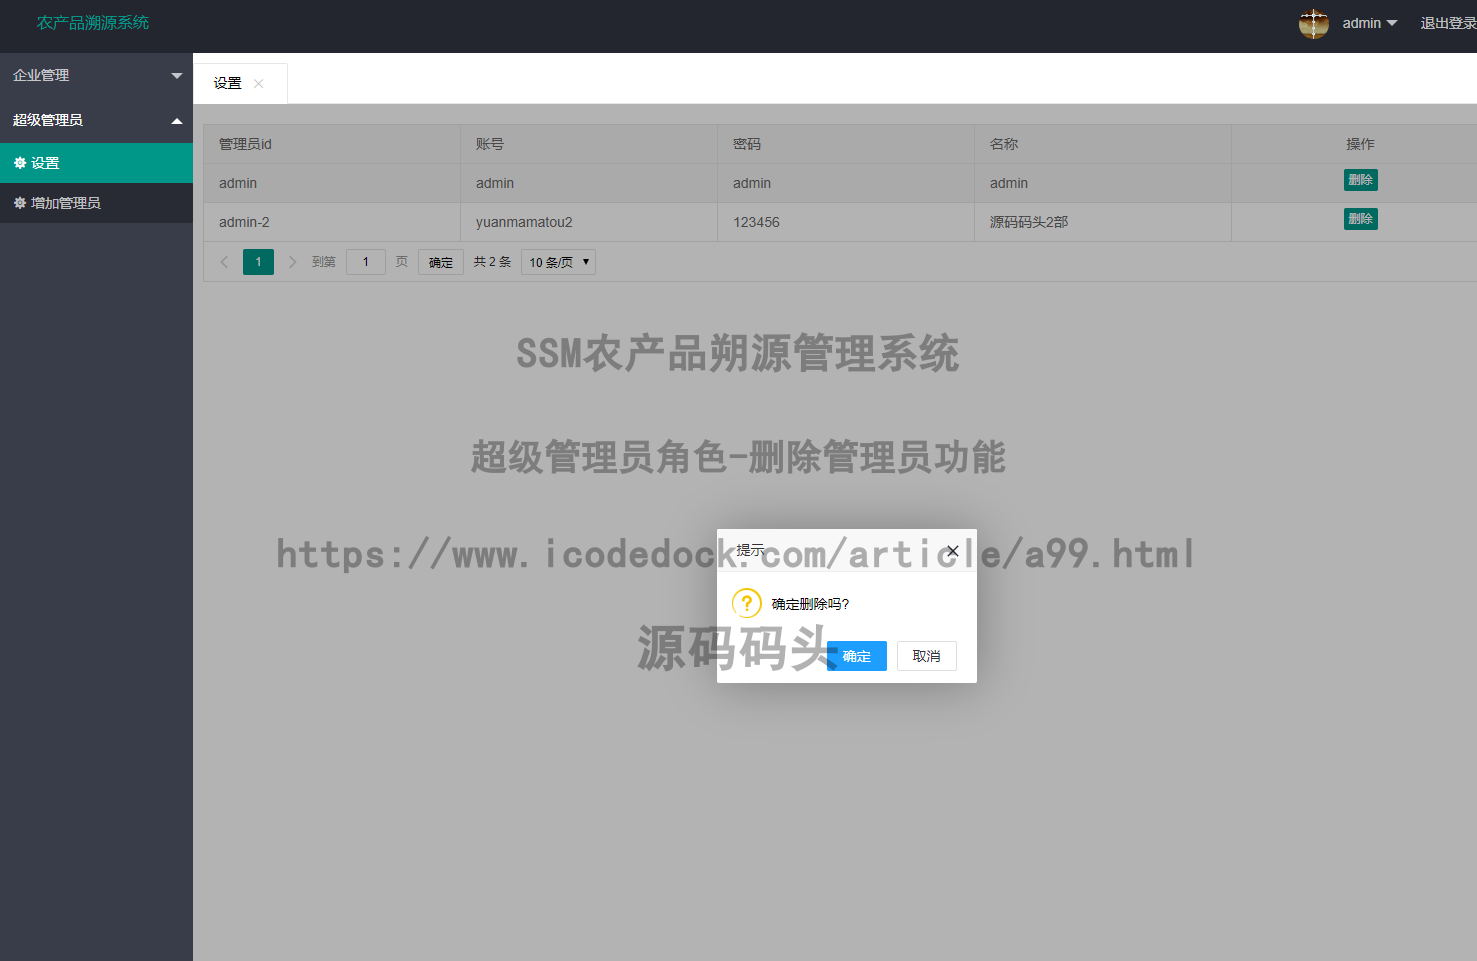Click 退出登录 to log out
The image size is (1477, 961).
coord(1446,23)
